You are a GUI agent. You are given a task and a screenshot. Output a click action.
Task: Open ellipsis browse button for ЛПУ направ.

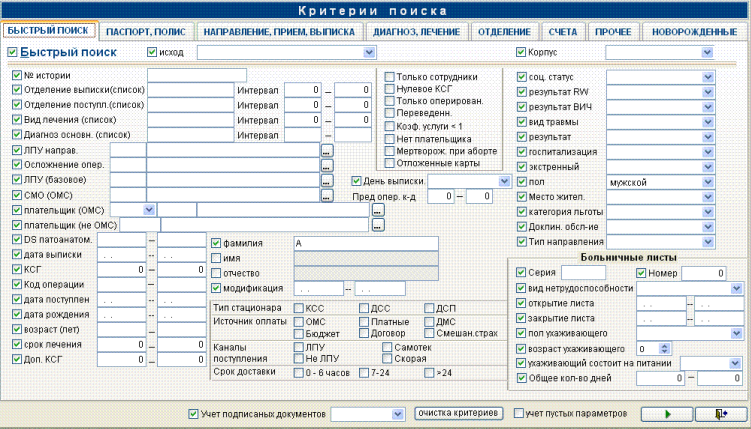(x=327, y=151)
